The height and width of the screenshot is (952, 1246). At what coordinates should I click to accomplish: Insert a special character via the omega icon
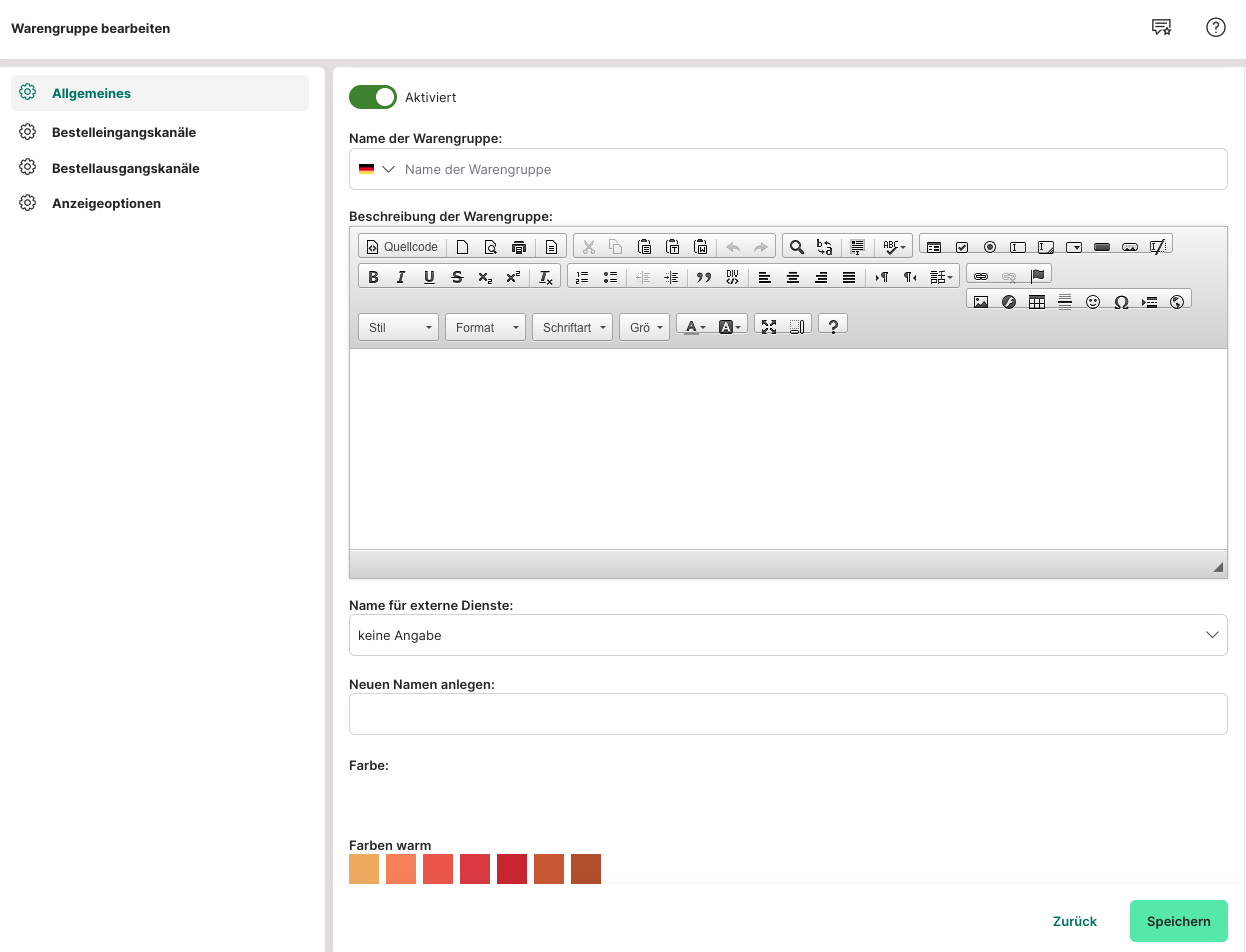click(x=1121, y=302)
